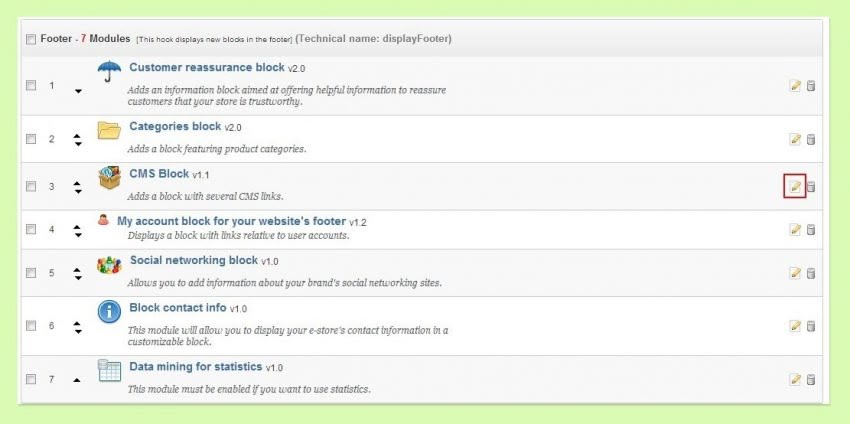Check the Data mining for statistics checkbox

[31, 379]
